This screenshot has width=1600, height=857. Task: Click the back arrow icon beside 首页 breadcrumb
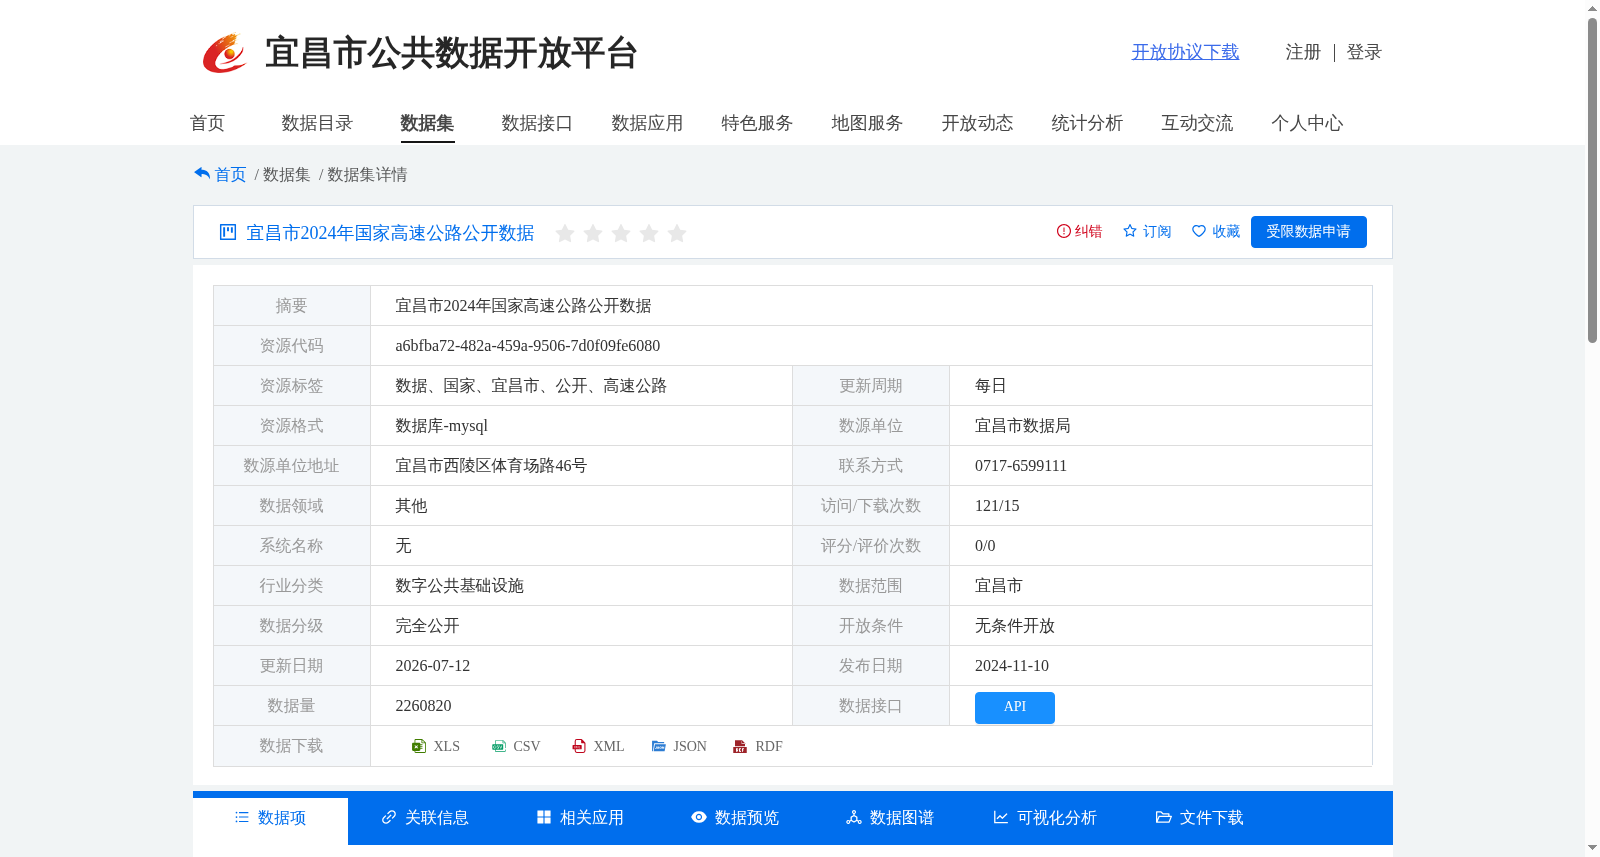(x=202, y=174)
